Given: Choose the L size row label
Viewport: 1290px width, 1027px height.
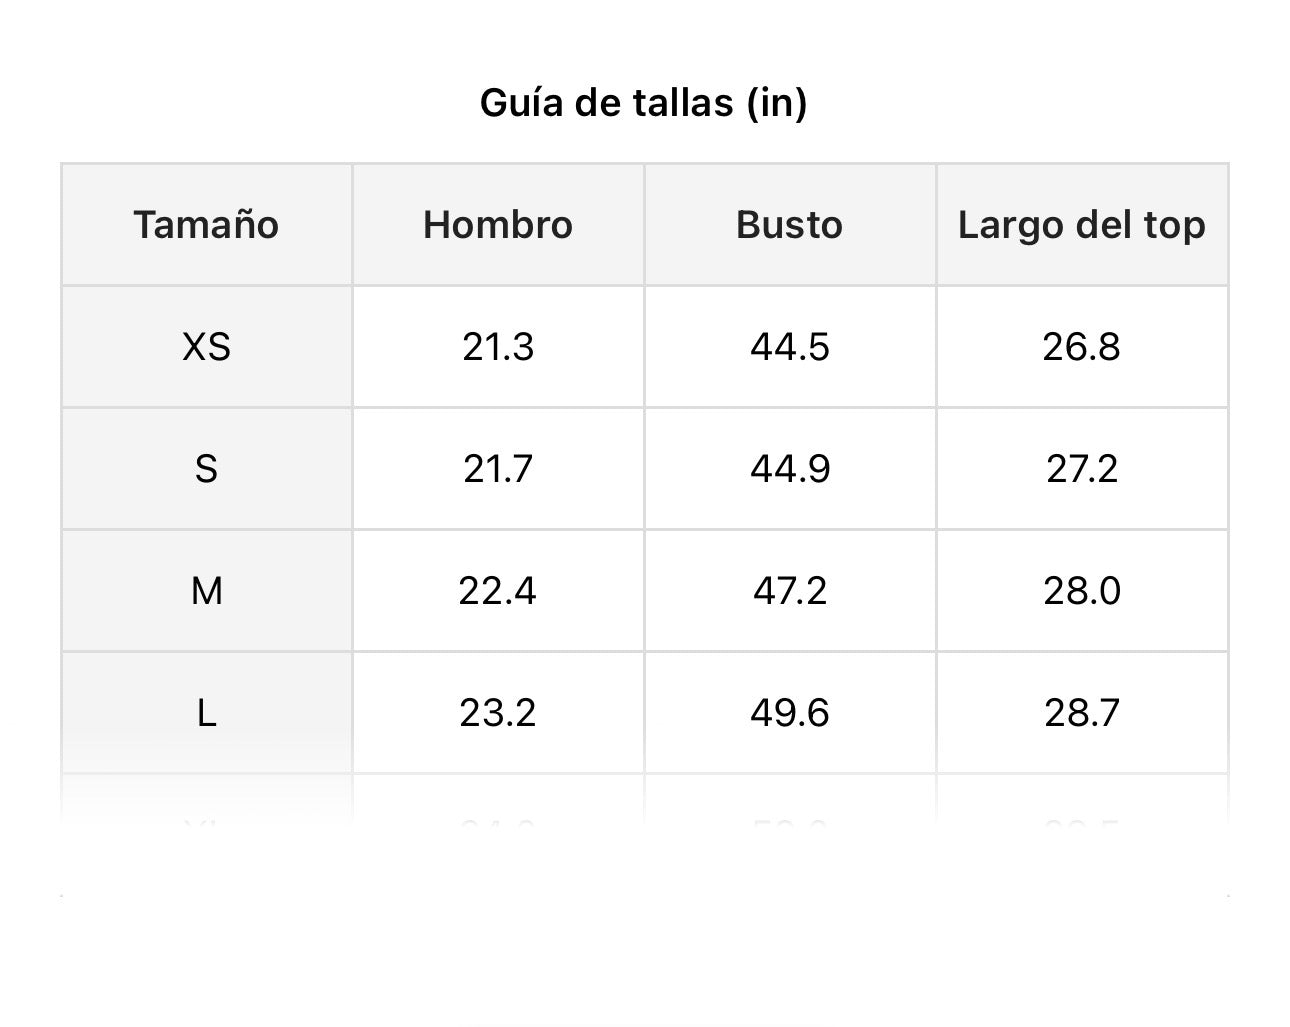Looking at the screenshot, I should 206,713.
